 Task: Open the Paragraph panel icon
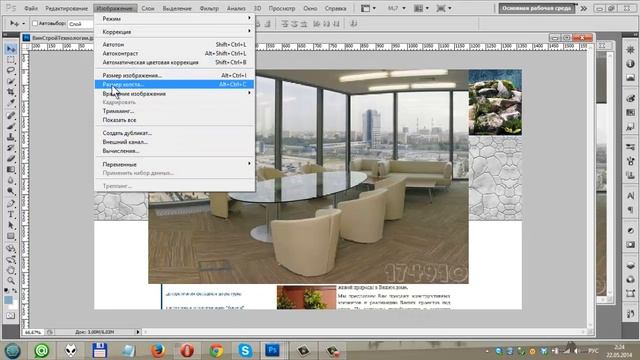pos(631,210)
